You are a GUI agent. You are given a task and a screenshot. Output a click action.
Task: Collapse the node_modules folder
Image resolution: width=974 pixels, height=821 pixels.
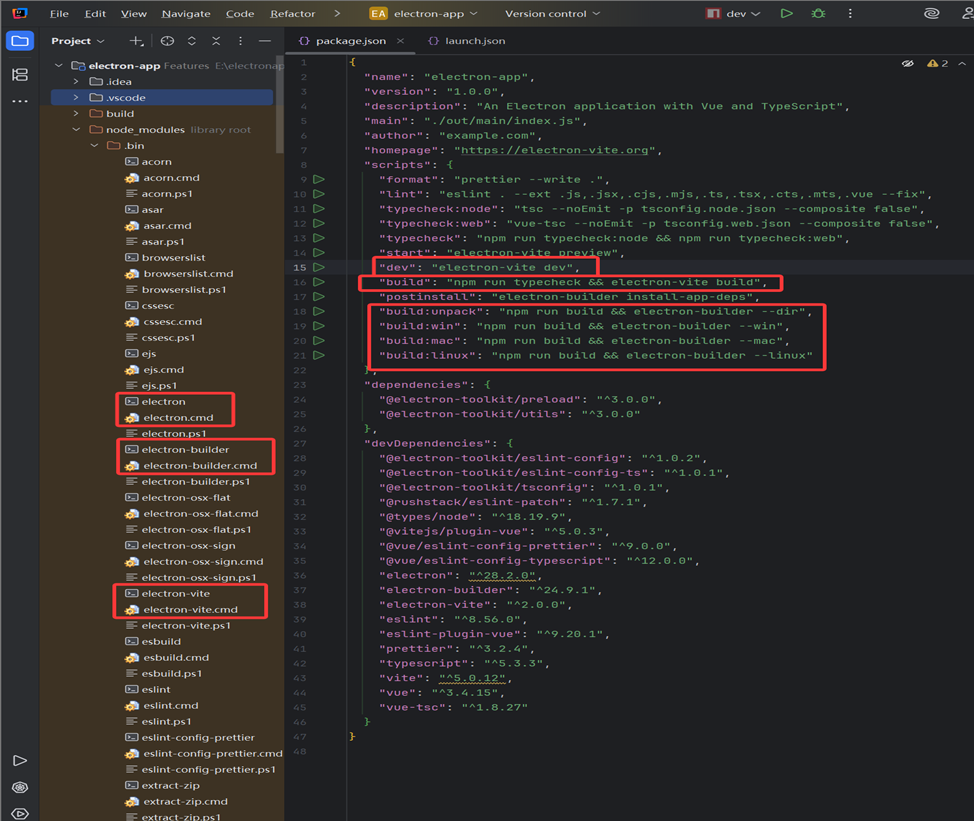click(x=76, y=130)
